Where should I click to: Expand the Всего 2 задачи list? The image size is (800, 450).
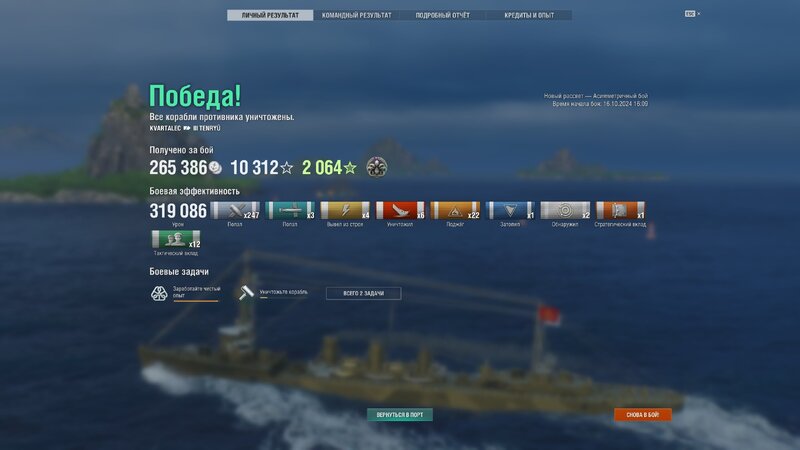pos(363,293)
